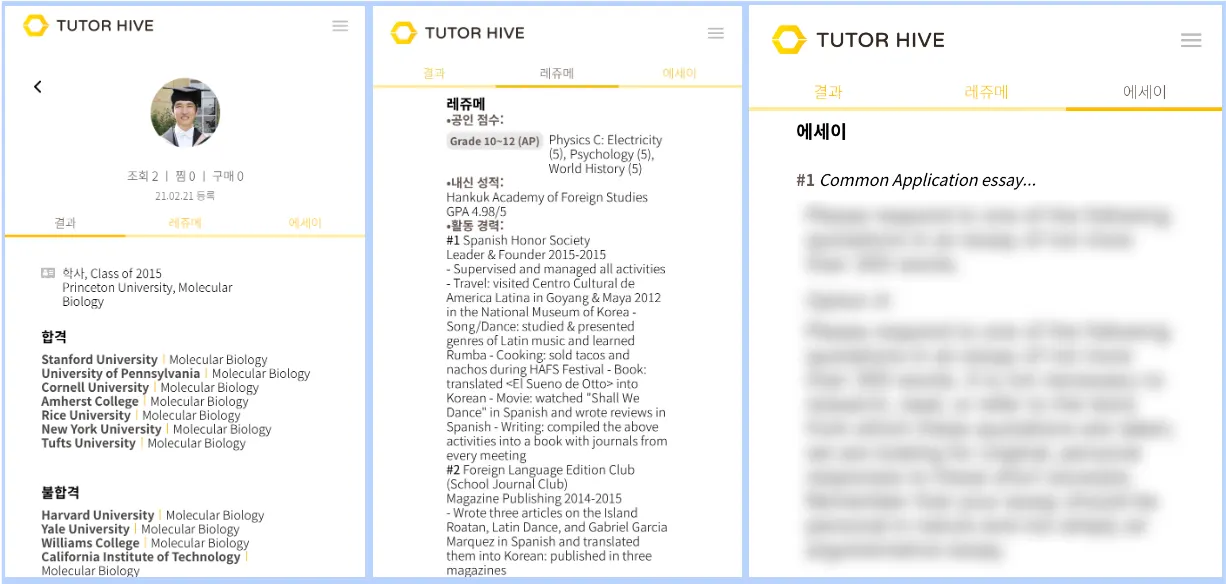Click the 불합격 section heading
Screen dimensions: 1226x584
coord(60,493)
